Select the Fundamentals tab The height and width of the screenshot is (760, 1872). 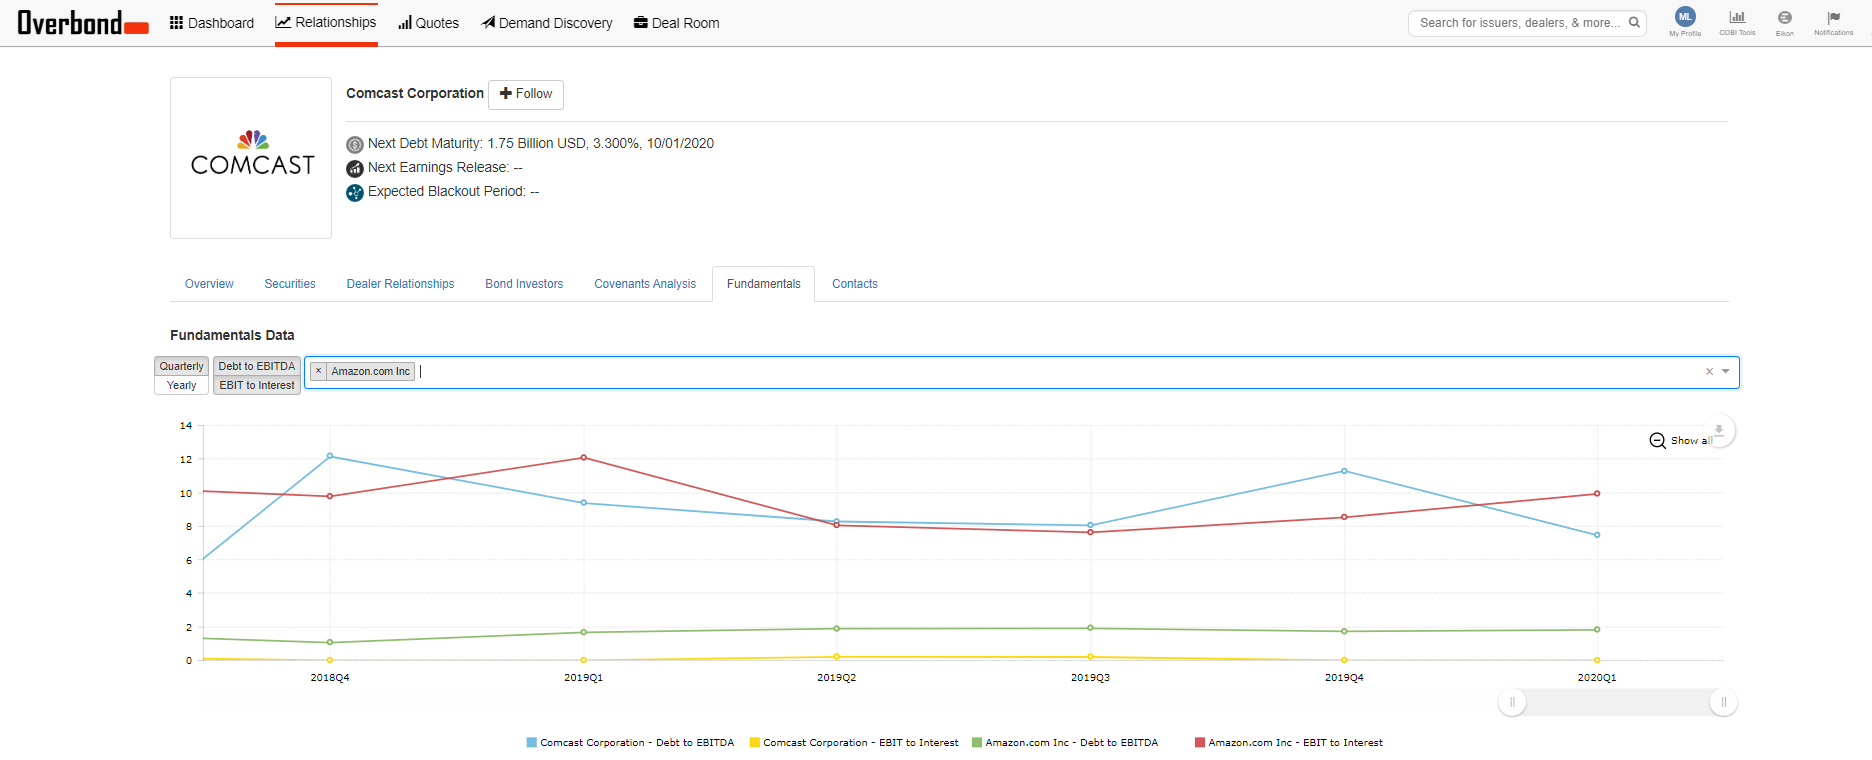(x=764, y=284)
